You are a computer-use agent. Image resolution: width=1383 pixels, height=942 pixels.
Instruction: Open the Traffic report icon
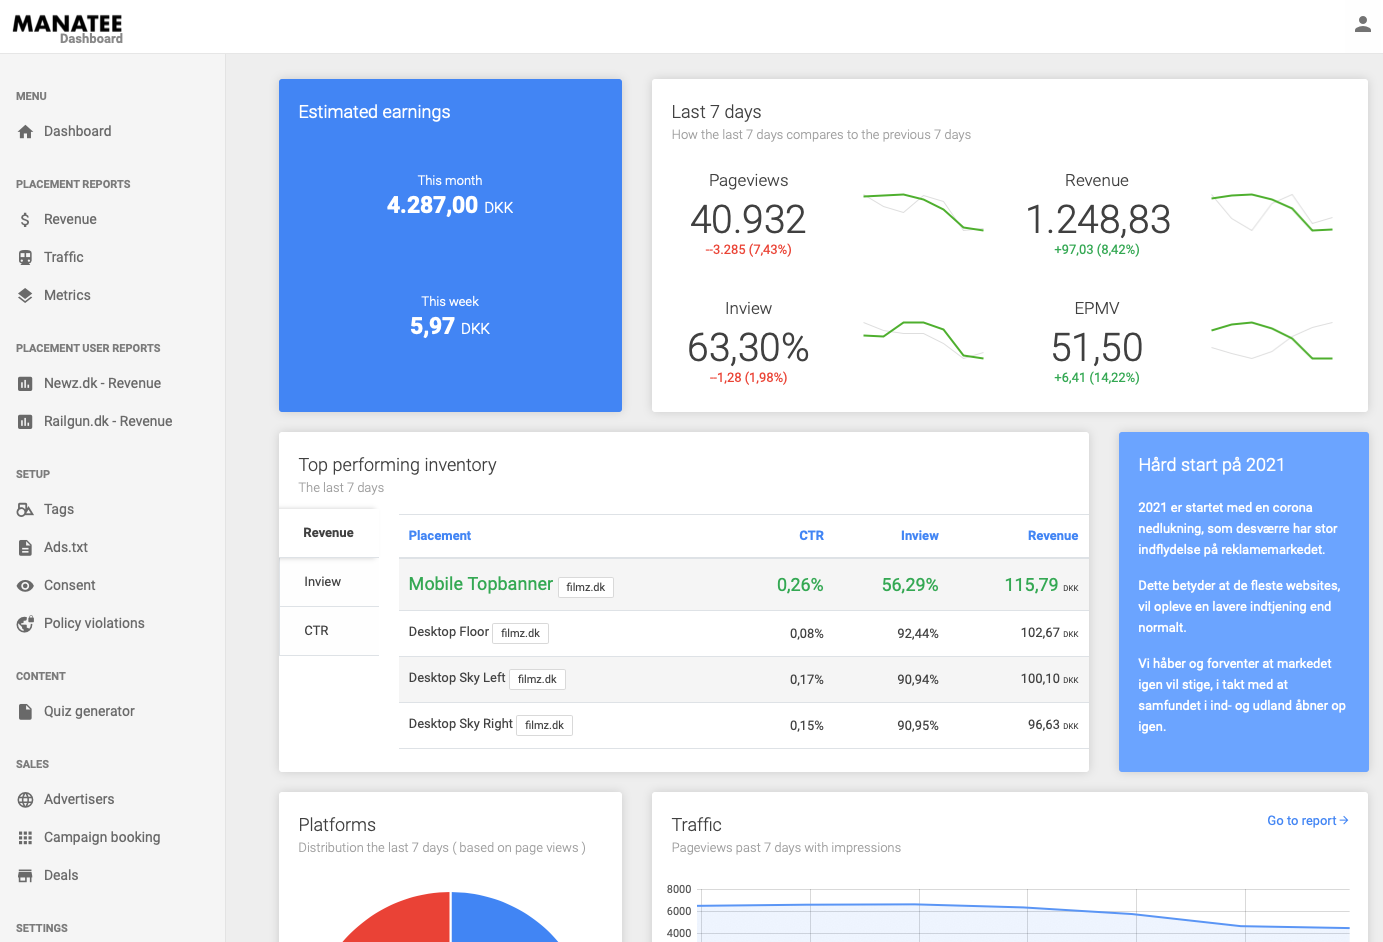(24, 257)
